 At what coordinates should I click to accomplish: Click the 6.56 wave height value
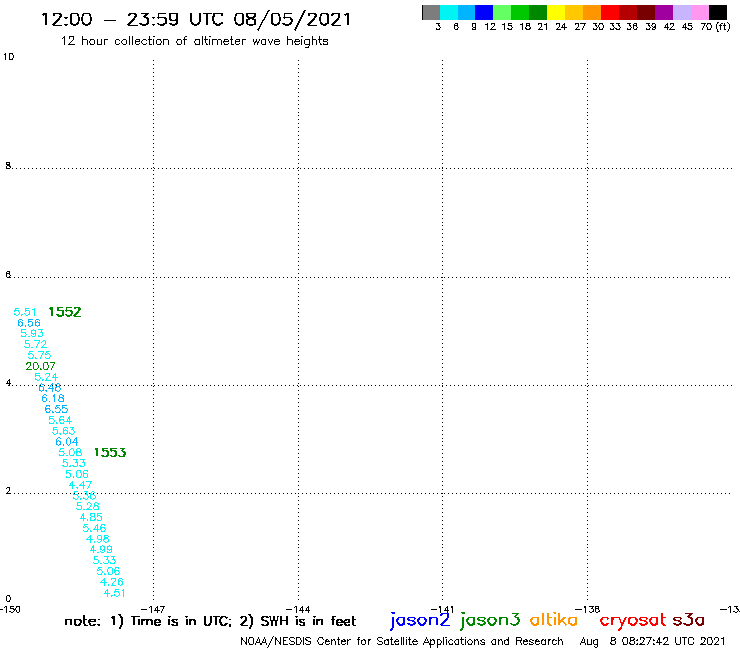pos(29,323)
